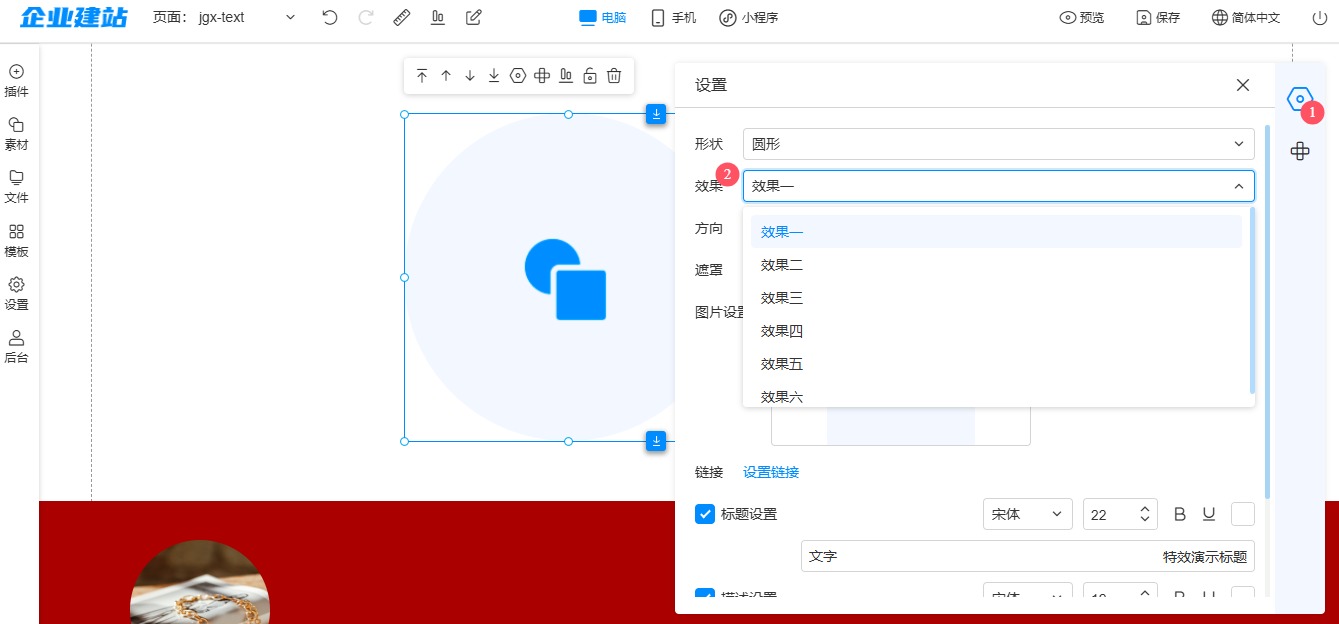
Task: Click the page edit pencil icon
Action: coord(474,17)
